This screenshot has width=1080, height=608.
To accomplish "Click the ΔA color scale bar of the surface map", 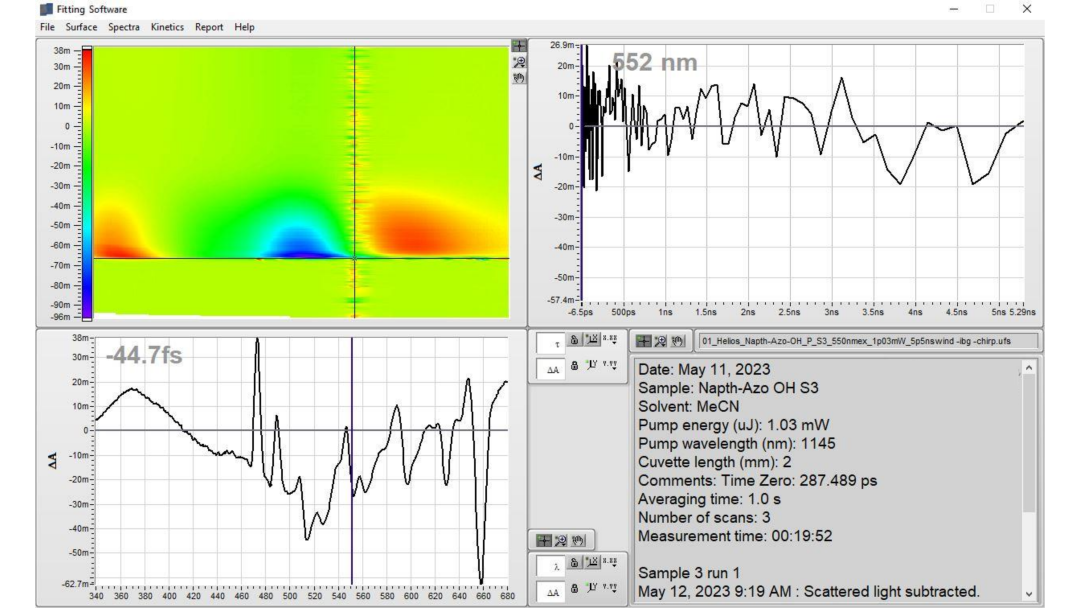I will 87,183.
